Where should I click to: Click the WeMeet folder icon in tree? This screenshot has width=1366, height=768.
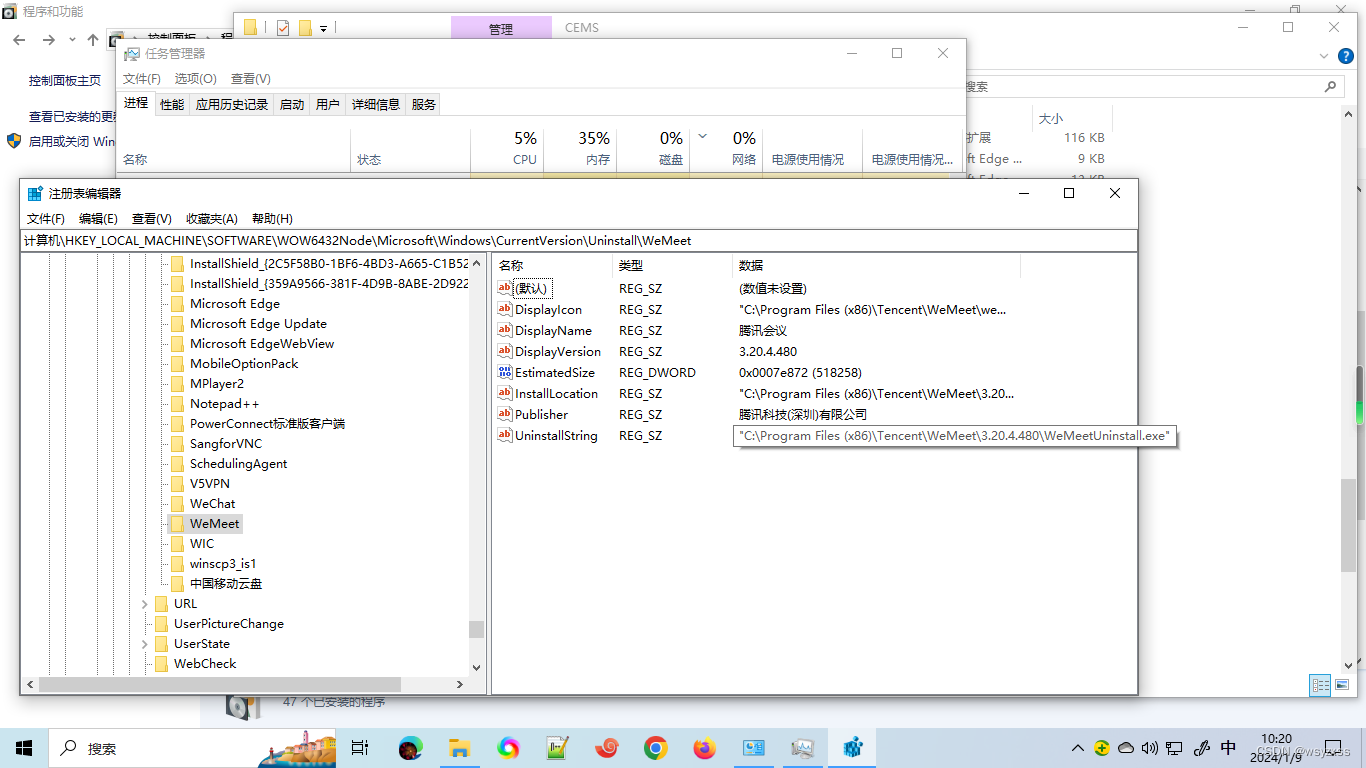[x=177, y=523]
